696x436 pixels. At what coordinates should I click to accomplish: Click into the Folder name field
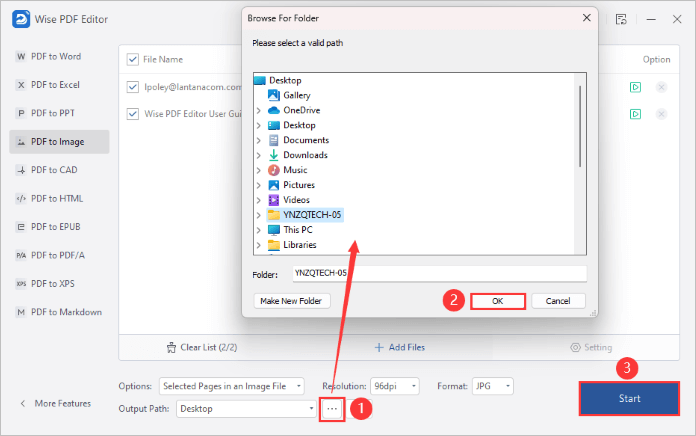click(x=439, y=273)
